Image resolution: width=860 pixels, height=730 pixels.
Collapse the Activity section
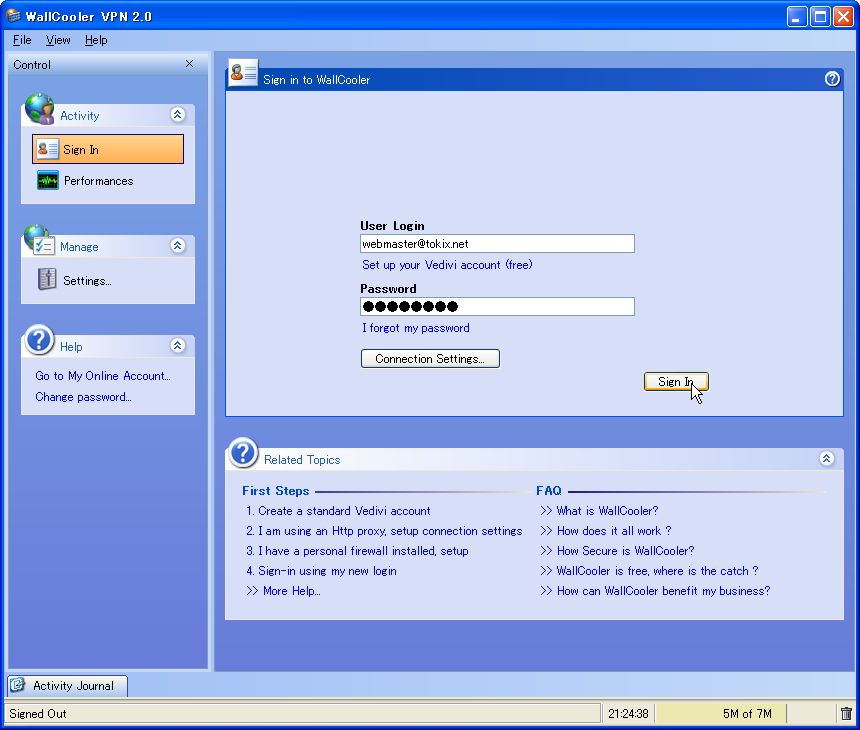pyautogui.click(x=177, y=115)
